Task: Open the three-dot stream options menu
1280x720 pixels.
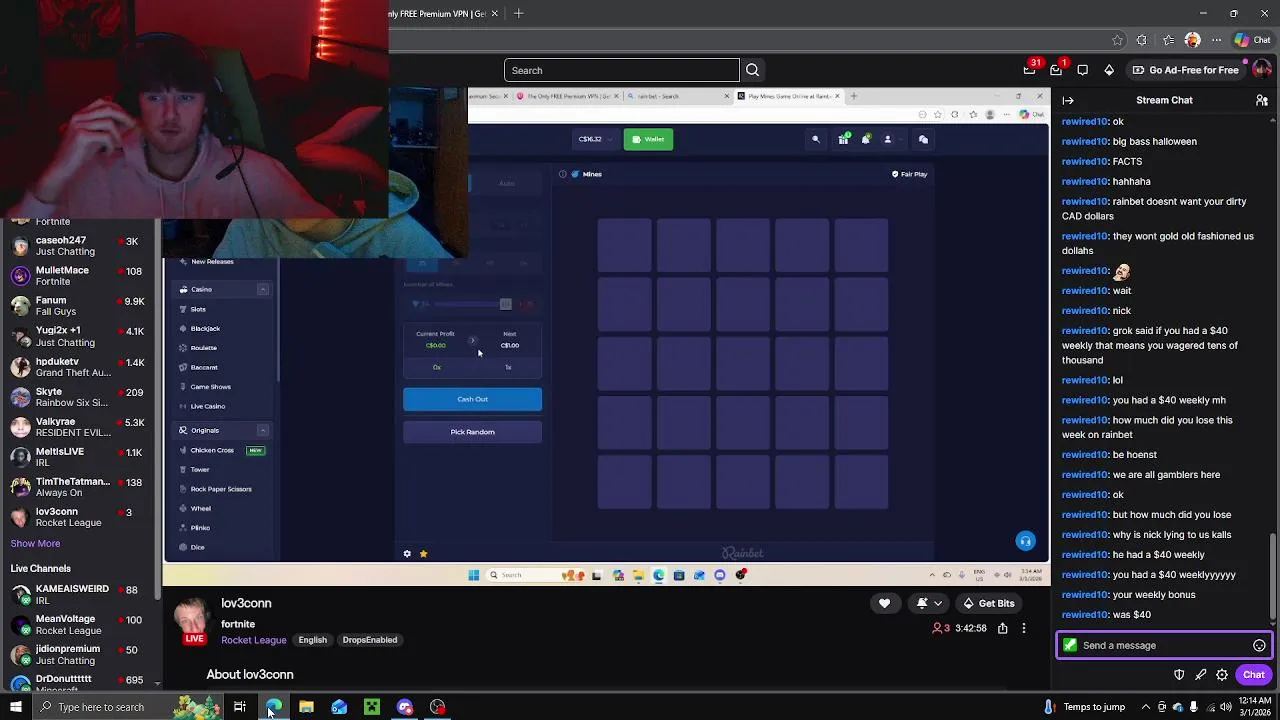Action: click(x=1024, y=628)
